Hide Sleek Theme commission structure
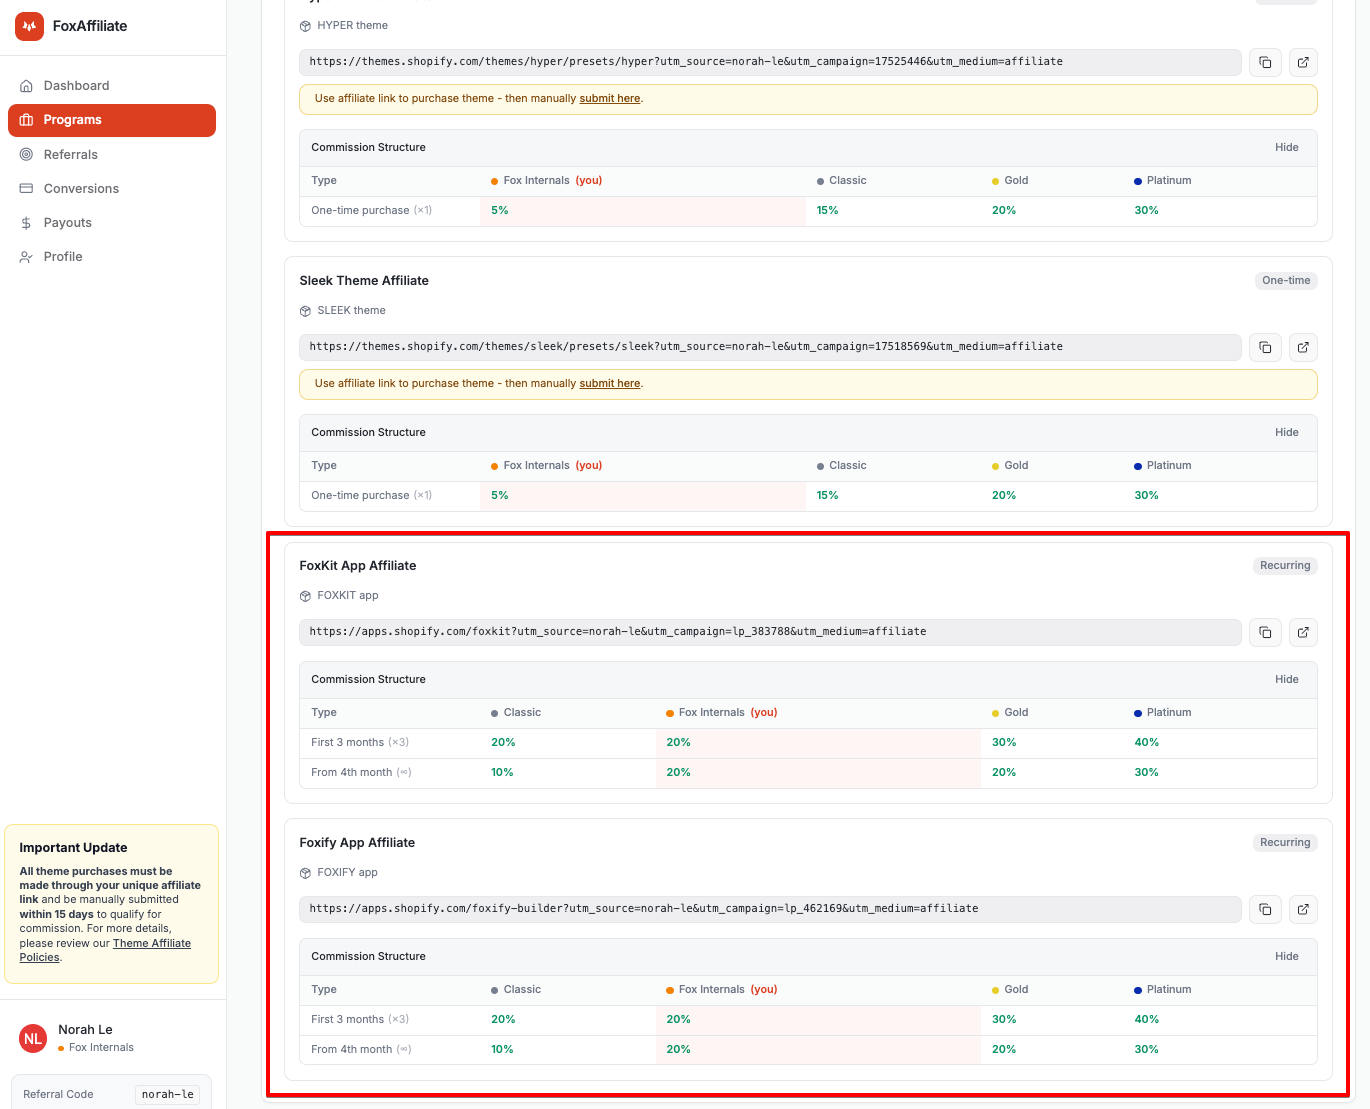 [1286, 432]
